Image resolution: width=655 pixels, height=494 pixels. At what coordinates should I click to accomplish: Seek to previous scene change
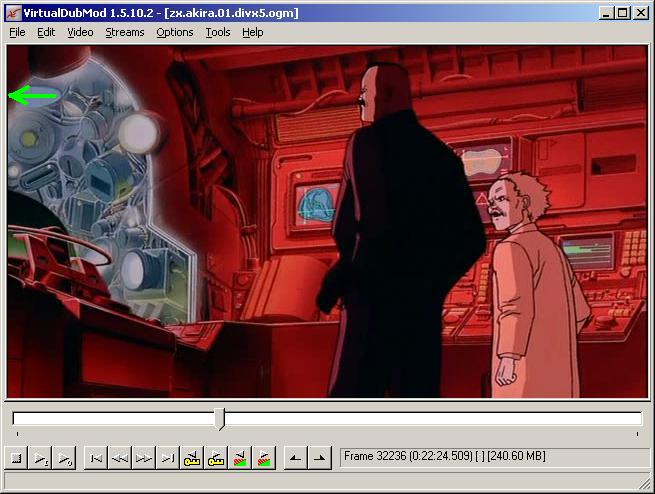tap(240, 458)
